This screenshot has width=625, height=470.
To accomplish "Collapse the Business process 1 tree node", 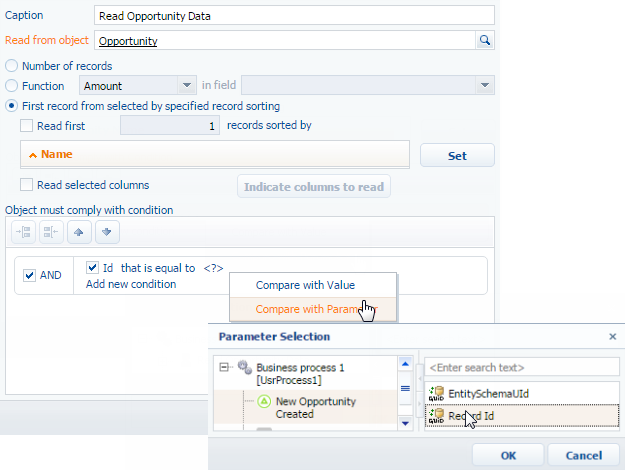I will [224, 368].
